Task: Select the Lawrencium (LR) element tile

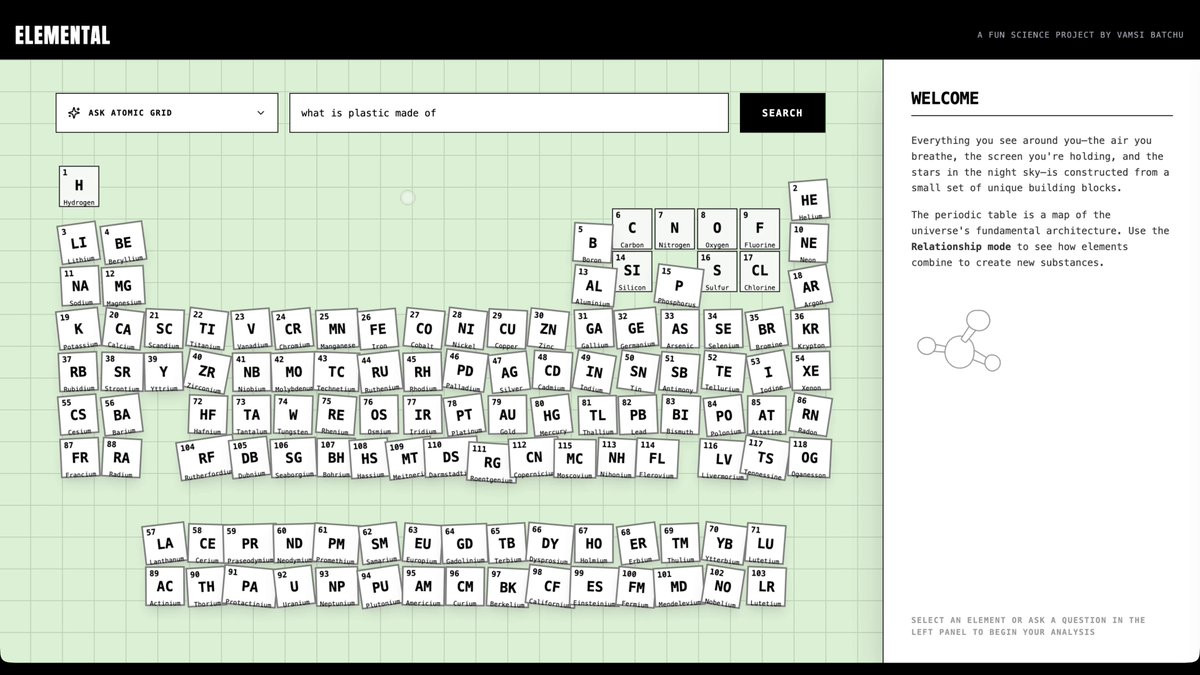Action: (x=766, y=587)
